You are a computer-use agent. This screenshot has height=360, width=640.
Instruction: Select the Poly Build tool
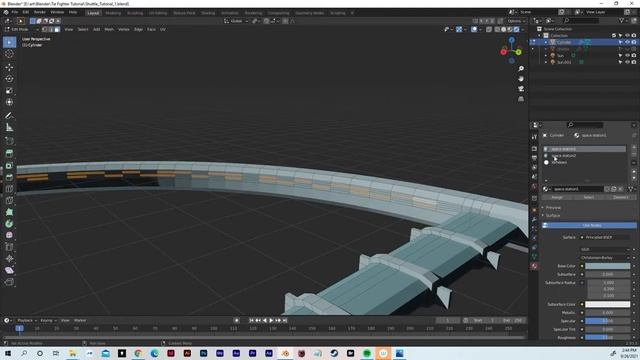coord(9,212)
